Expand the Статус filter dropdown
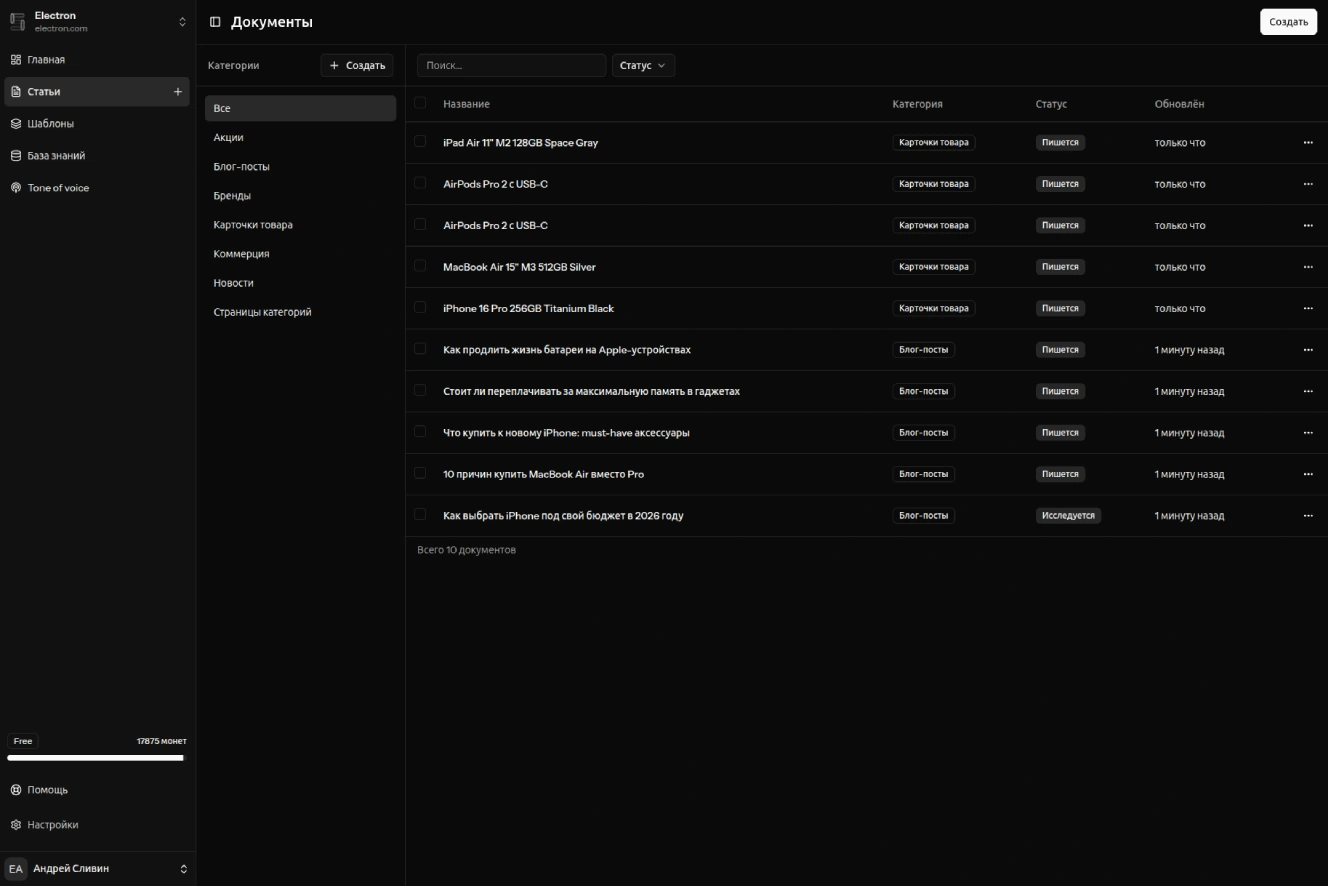Image resolution: width=1328 pixels, height=886 pixels. (x=643, y=66)
